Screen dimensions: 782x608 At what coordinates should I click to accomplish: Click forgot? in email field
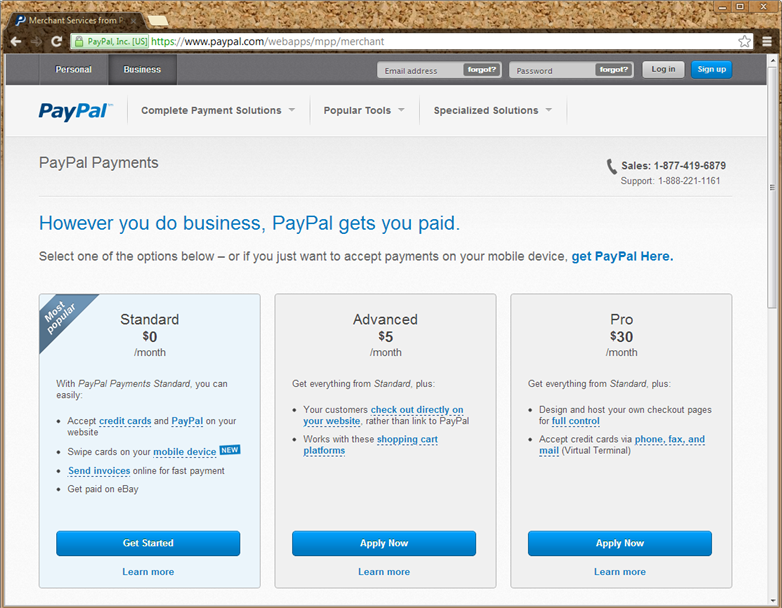pyautogui.click(x=481, y=70)
